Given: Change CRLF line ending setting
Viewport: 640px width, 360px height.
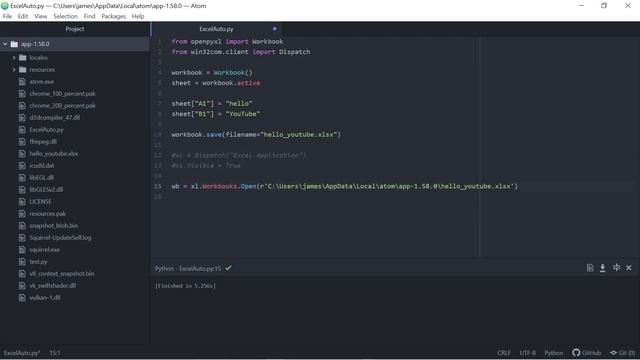Looking at the screenshot, I should click(504, 353).
